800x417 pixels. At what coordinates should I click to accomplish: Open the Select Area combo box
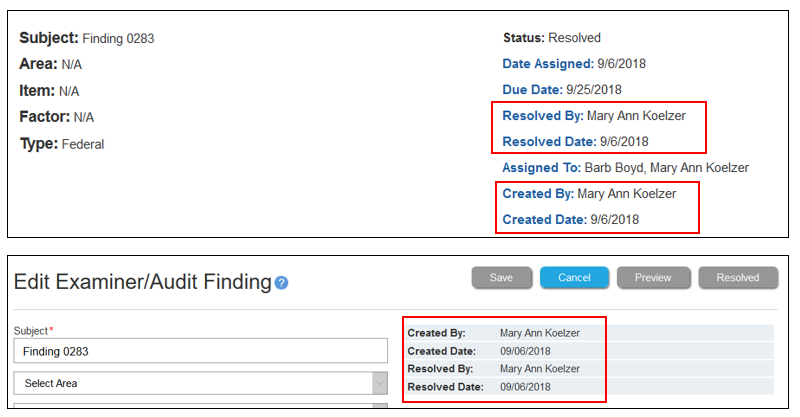click(201, 383)
